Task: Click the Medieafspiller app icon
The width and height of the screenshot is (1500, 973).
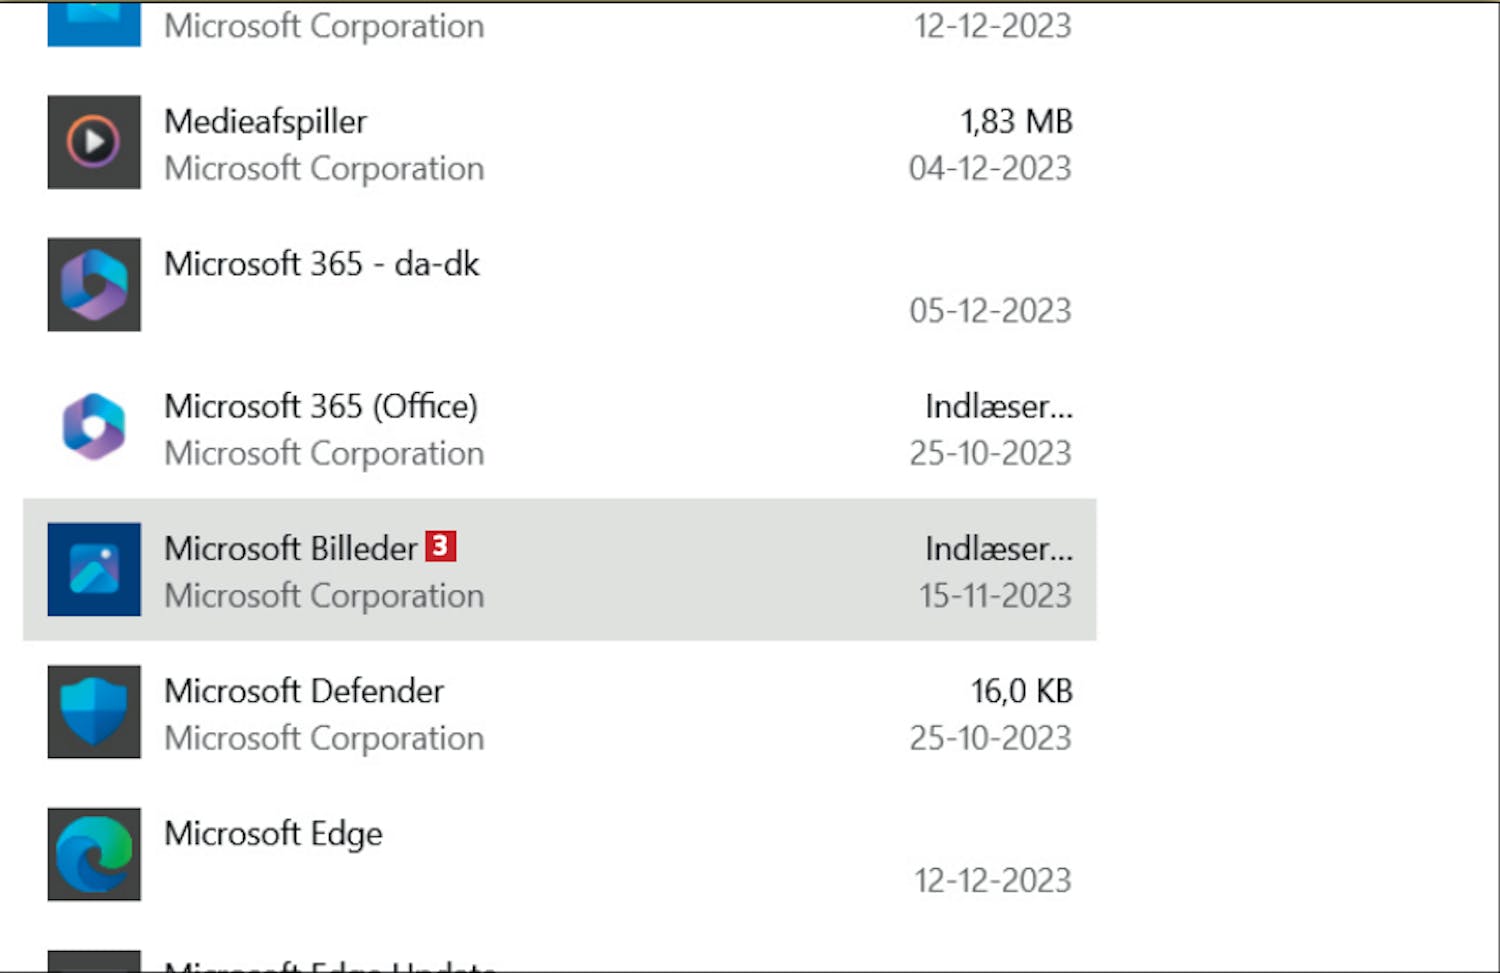Action: click(94, 142)
